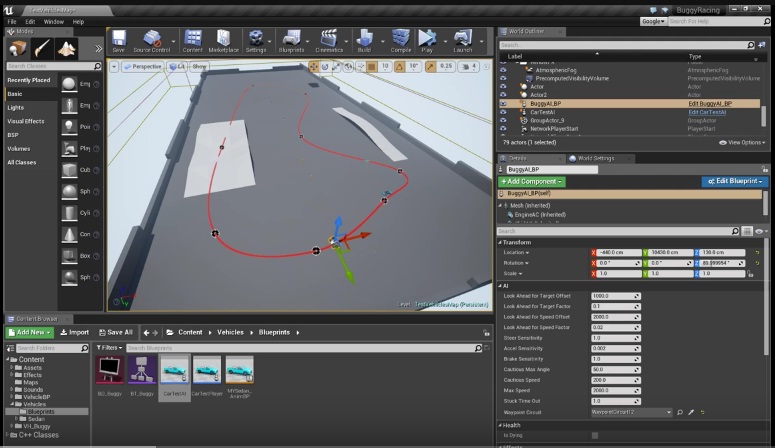Toggle visibility eye for NetworkPlayerStart

point(503,129)
